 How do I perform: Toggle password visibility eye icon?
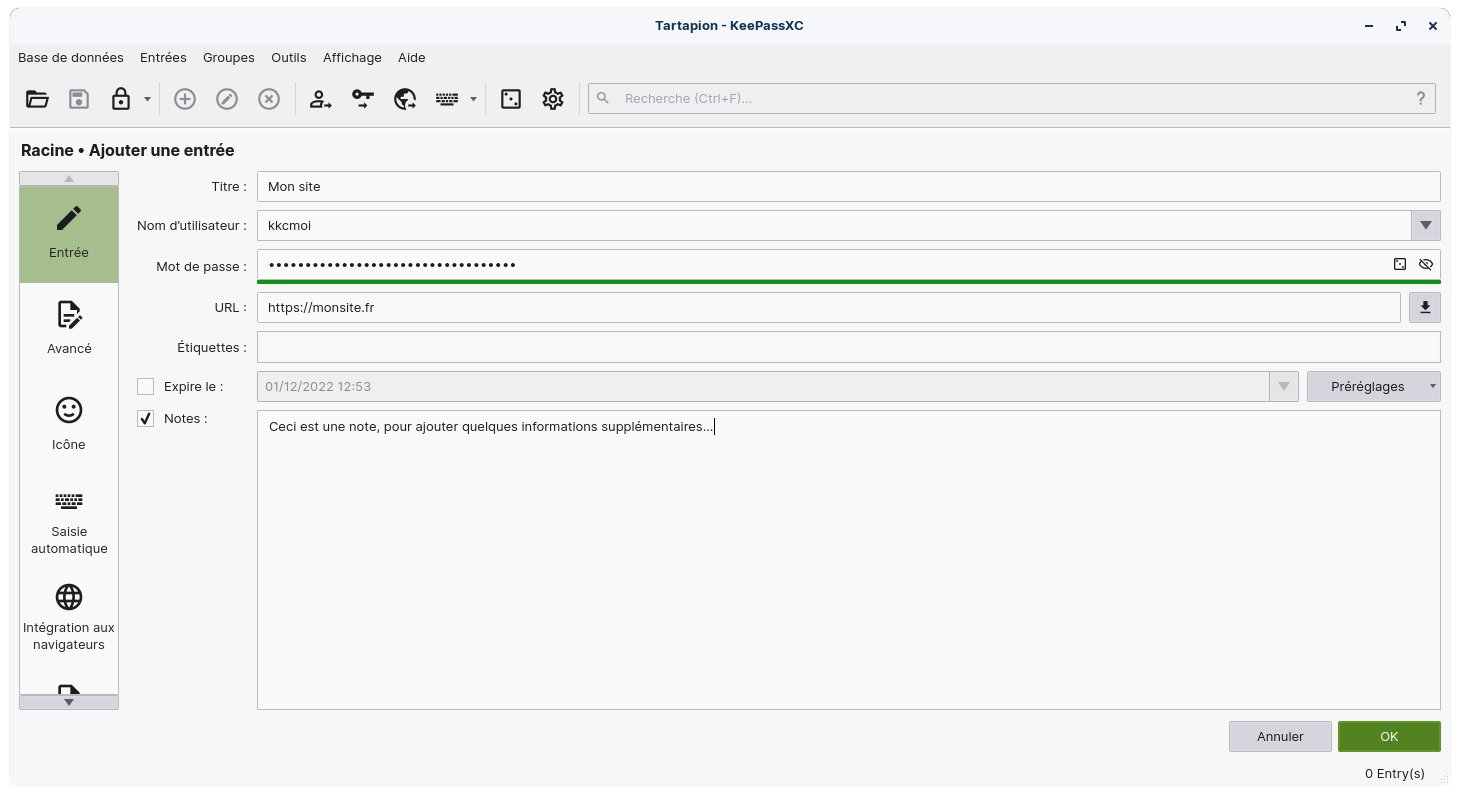(1426, 265)
